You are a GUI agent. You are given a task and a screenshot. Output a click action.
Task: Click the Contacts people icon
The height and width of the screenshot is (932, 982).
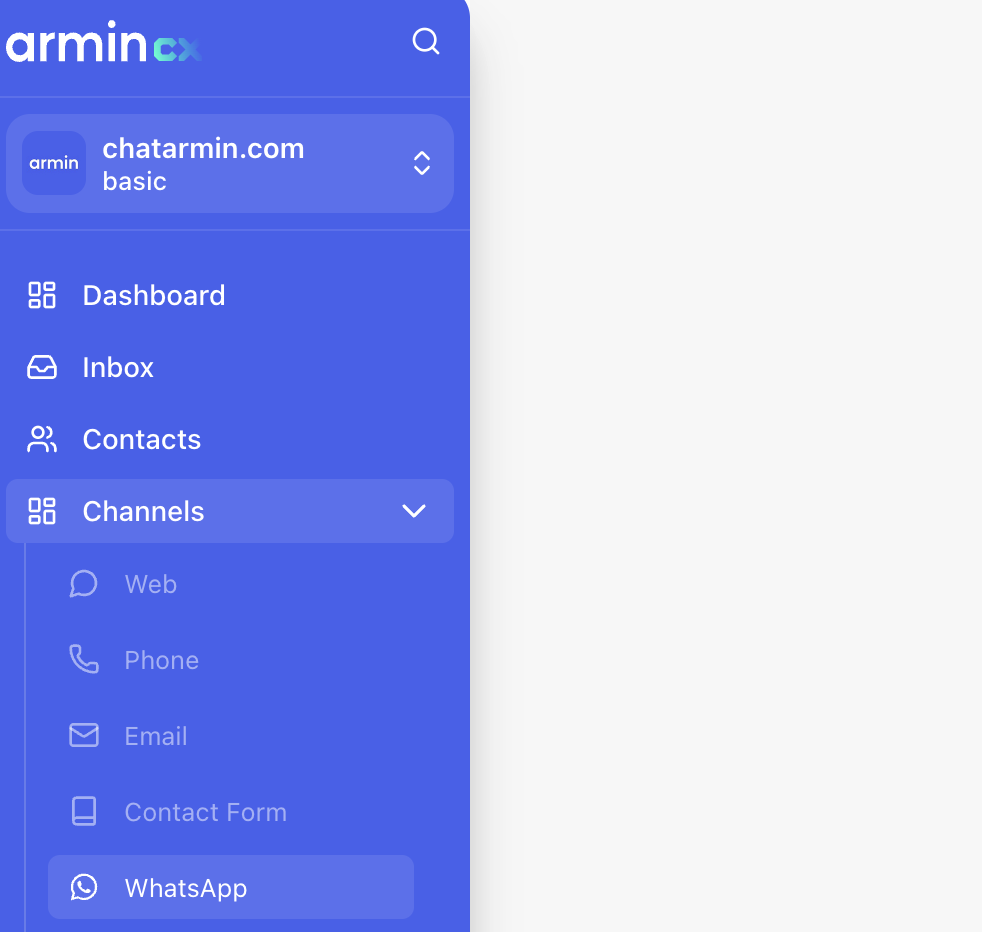coord(42,439)
